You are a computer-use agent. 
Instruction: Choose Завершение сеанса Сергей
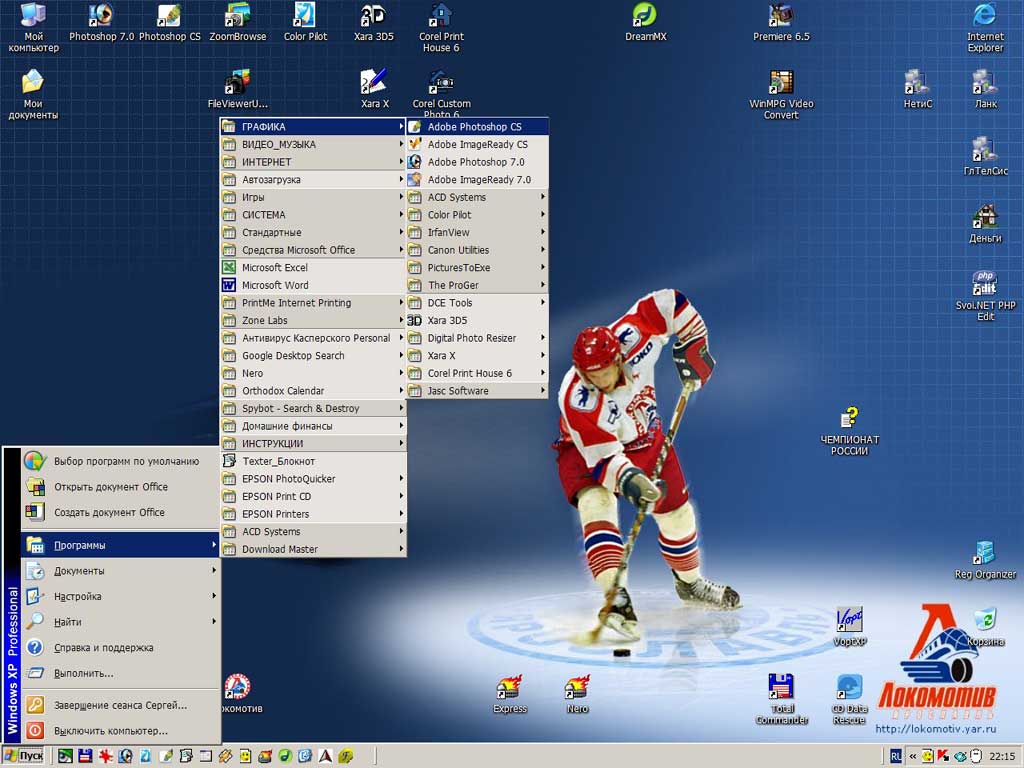[121, 705]
